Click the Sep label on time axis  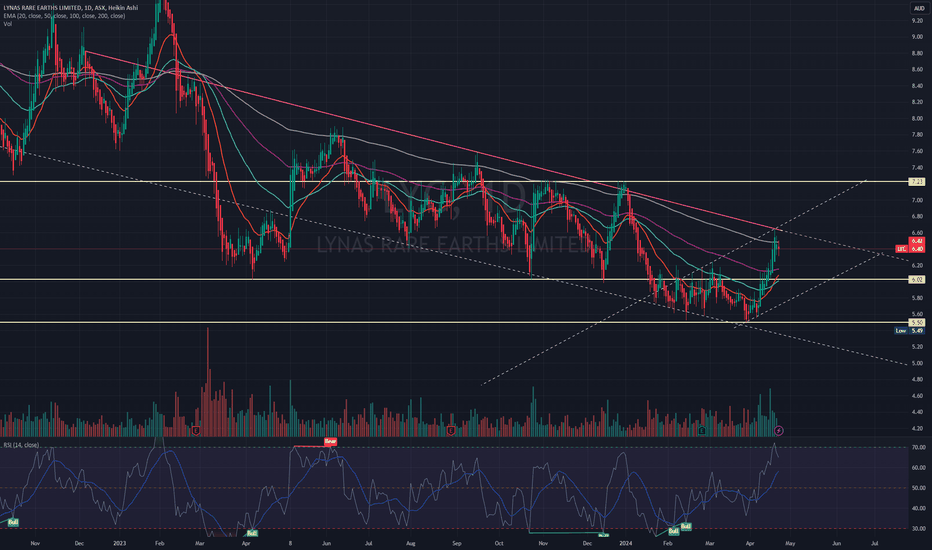456,543
